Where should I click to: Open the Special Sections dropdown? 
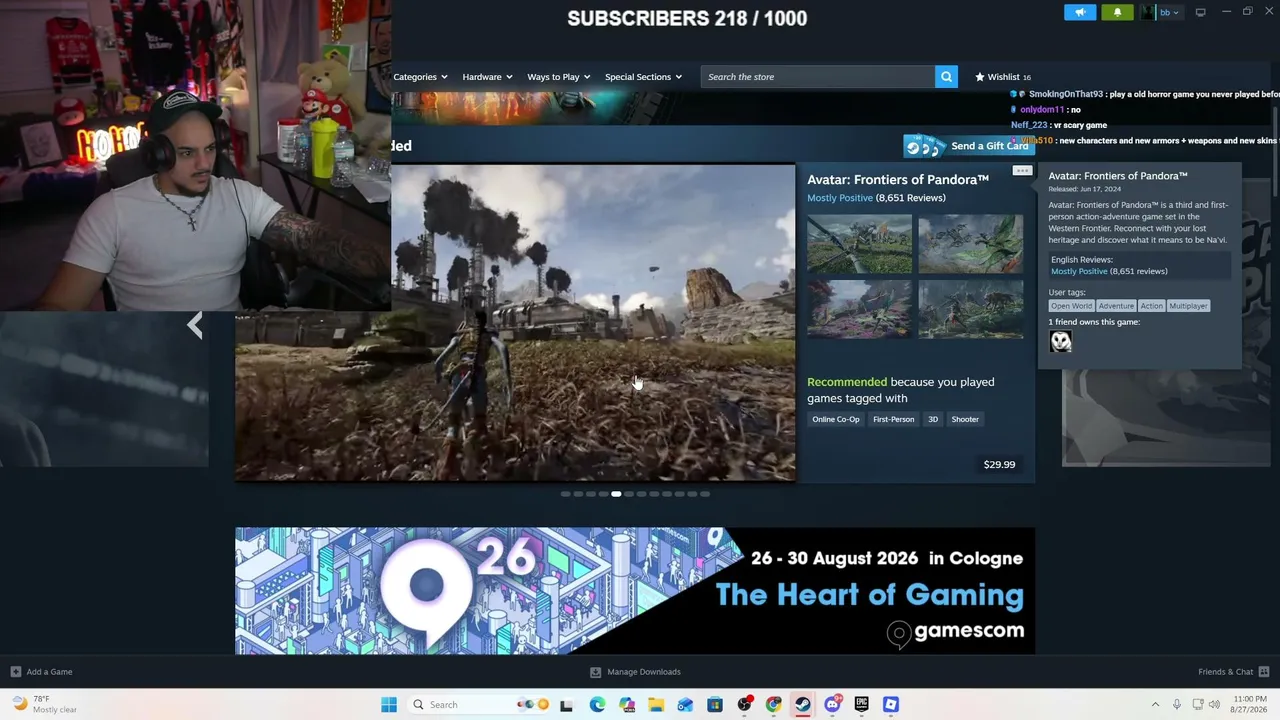(x=643, y=77)
